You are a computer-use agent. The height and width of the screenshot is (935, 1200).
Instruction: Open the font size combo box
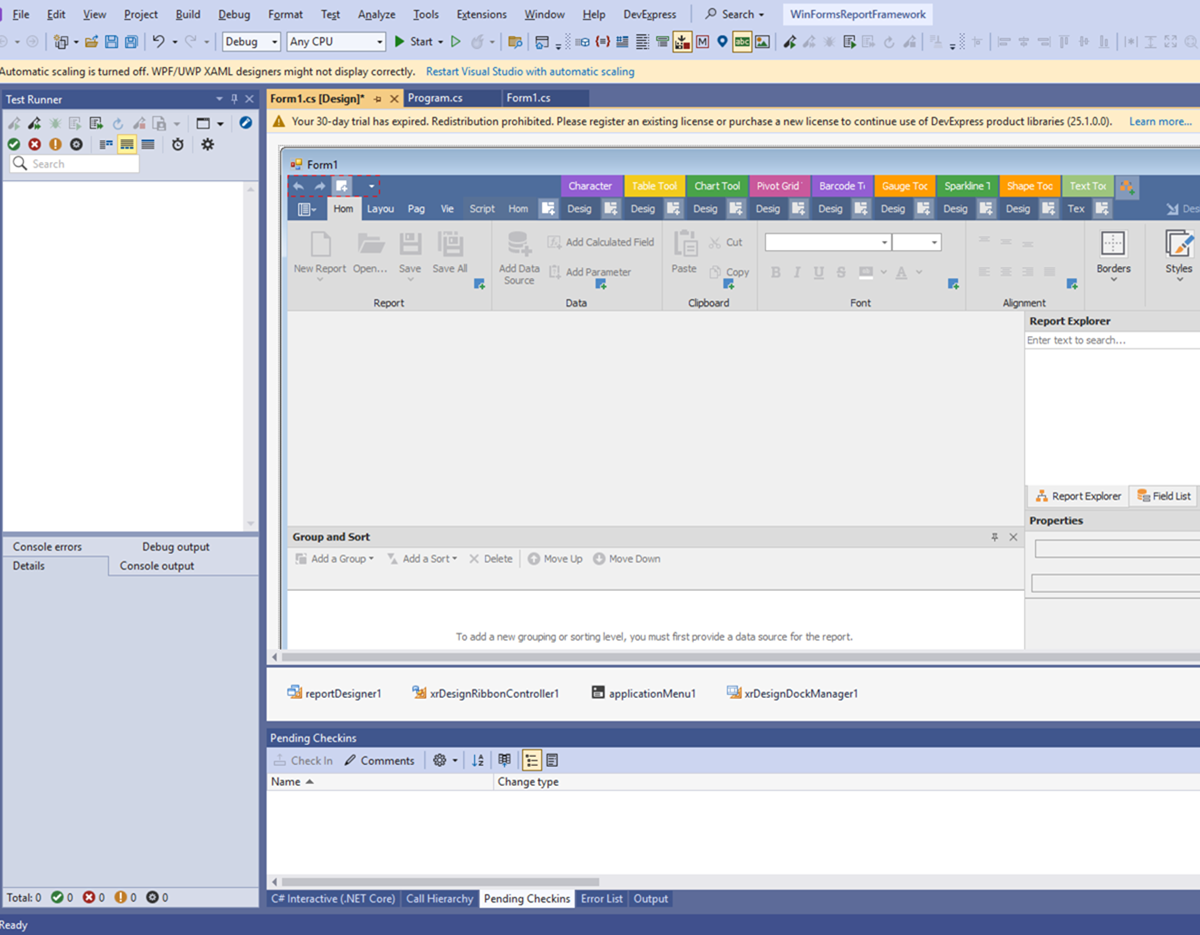[917, 242]
